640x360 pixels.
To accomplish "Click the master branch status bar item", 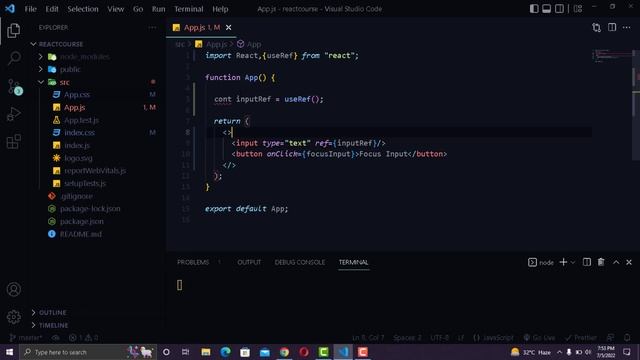I will (26, 338).
